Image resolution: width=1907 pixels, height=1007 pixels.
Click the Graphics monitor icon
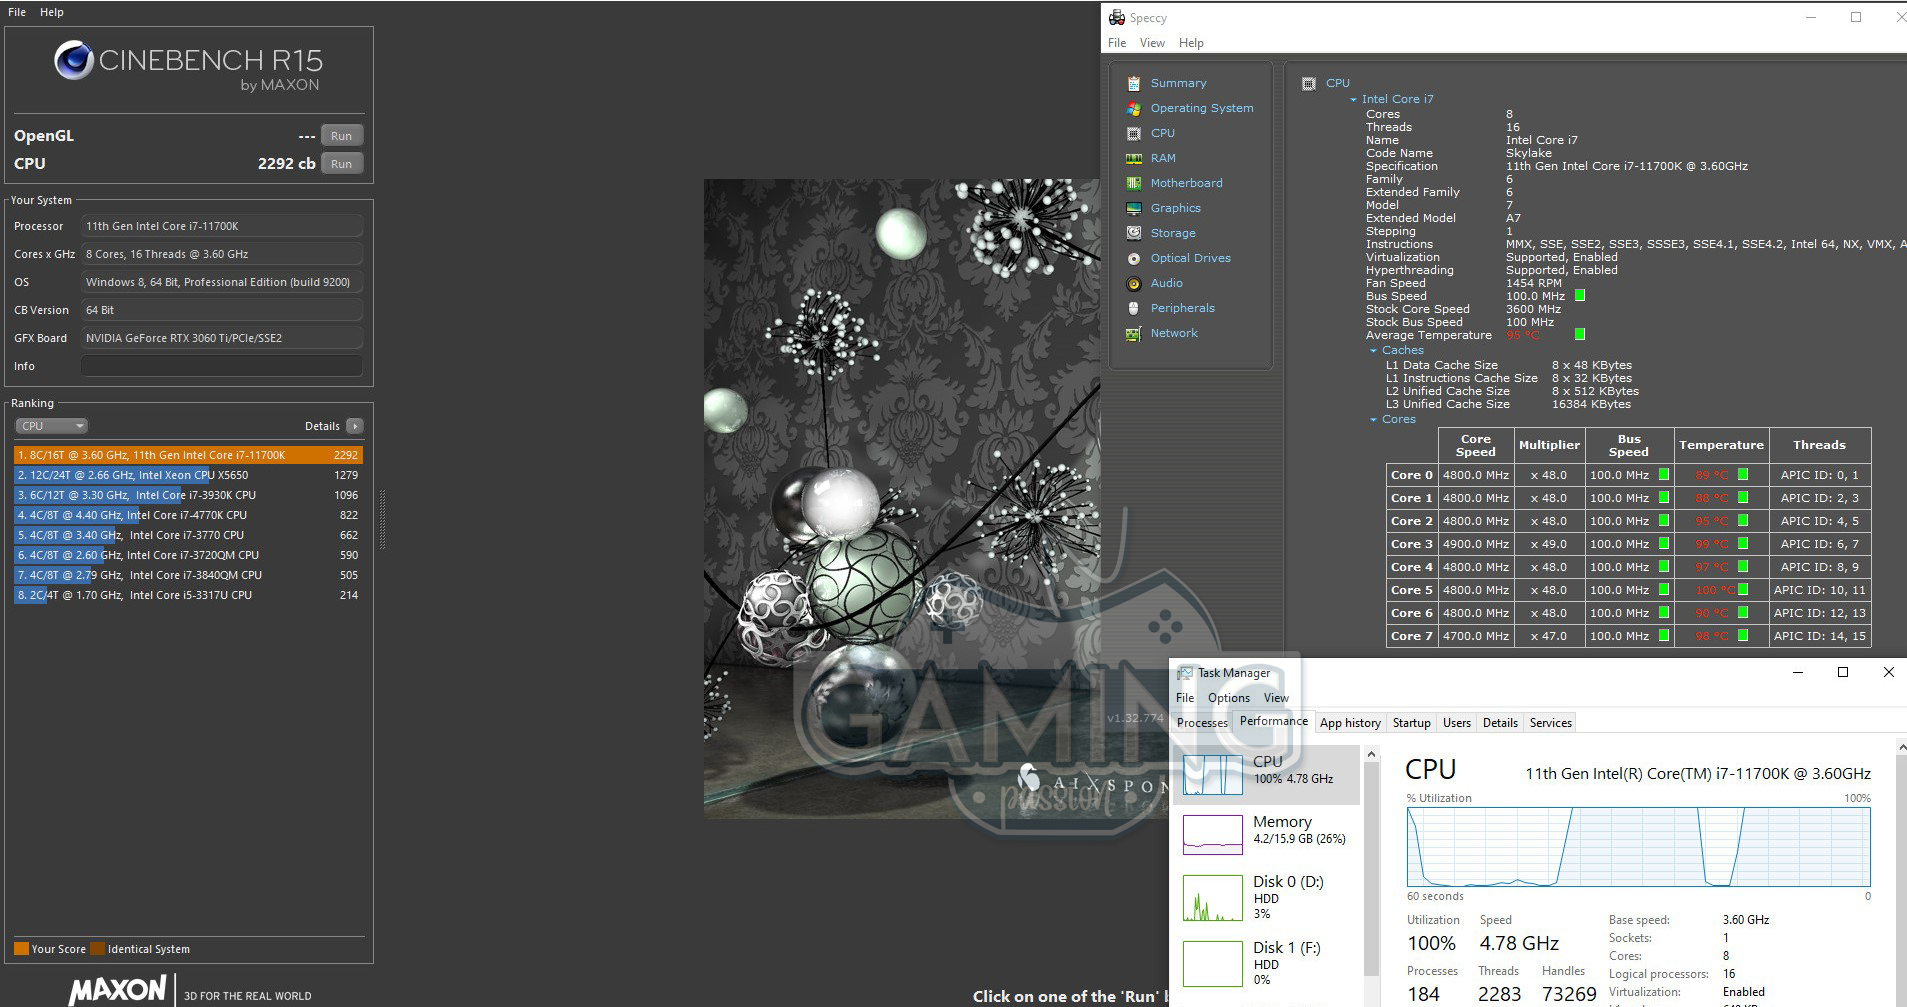click(1133, 208)
